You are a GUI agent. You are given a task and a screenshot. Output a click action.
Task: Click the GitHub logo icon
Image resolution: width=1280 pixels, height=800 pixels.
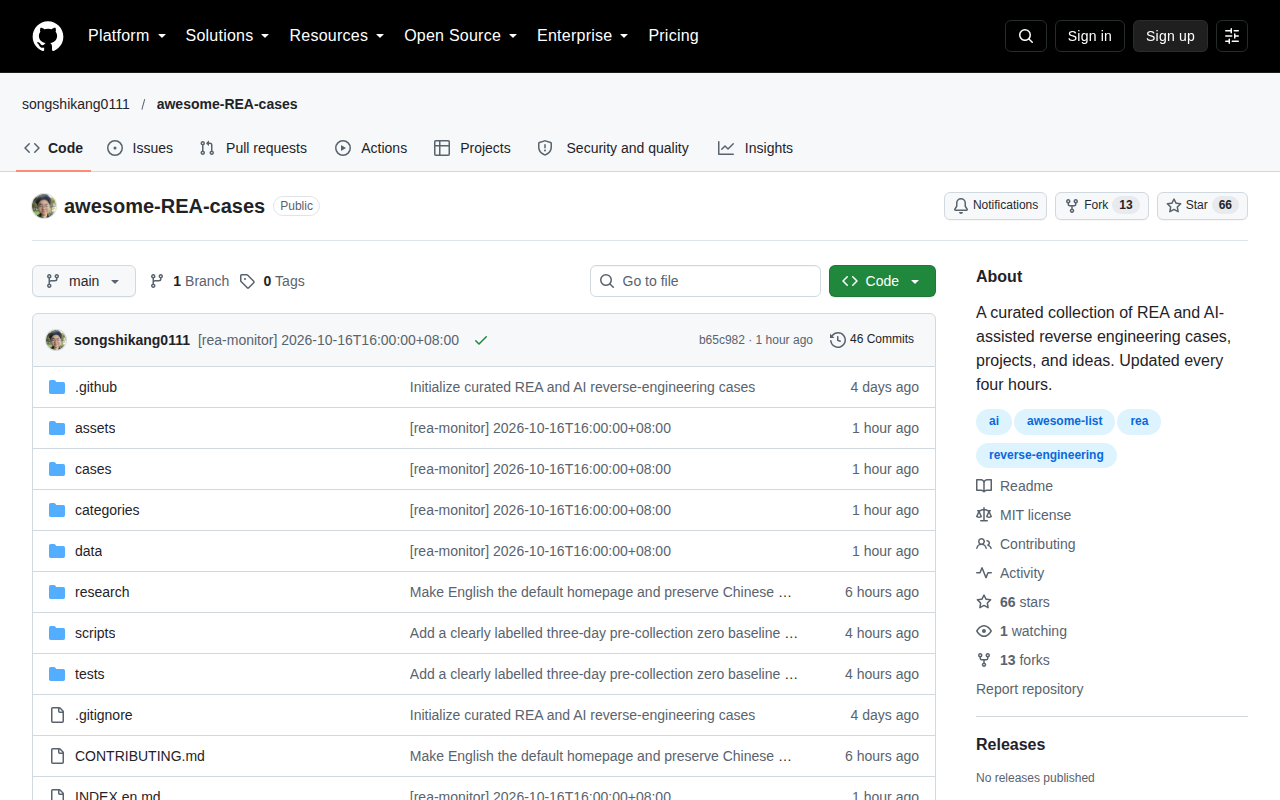[x=48, y=36]
